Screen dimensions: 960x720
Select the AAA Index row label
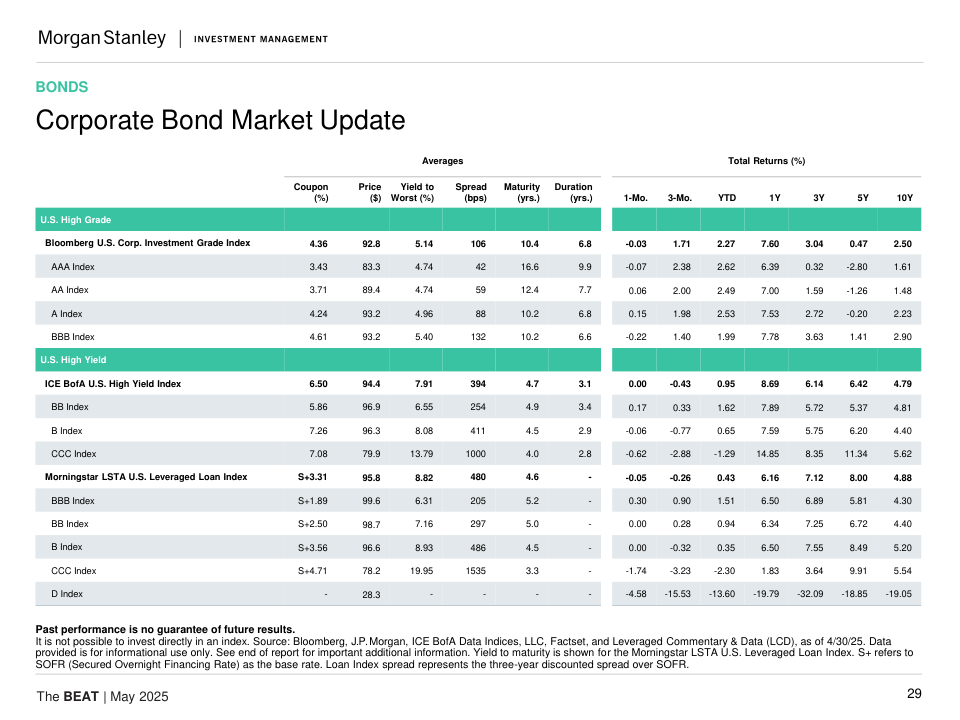[73, 266]
